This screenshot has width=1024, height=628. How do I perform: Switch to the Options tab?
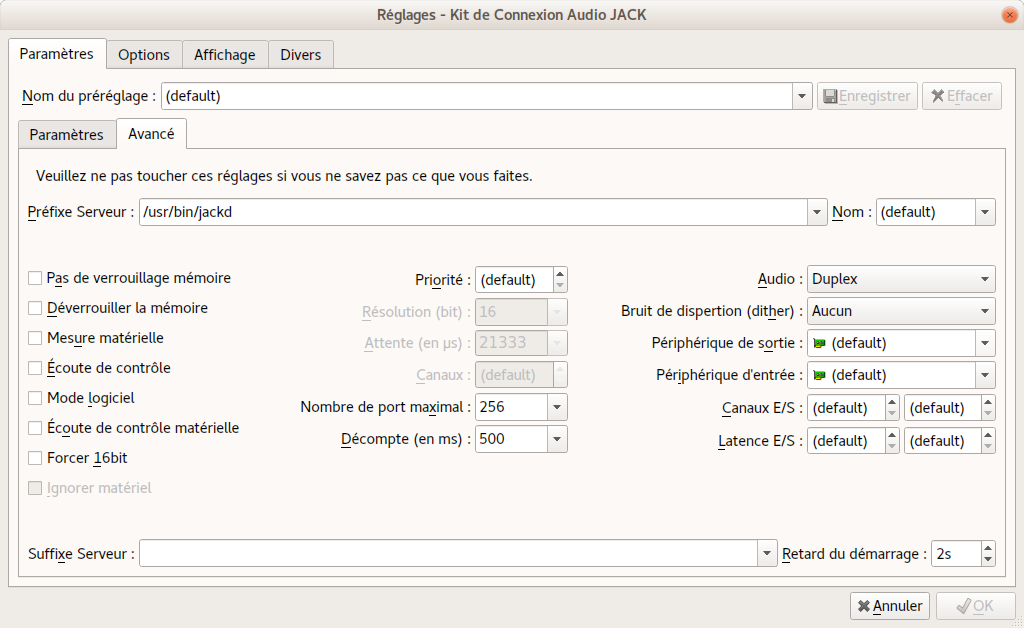pos(144,55)
